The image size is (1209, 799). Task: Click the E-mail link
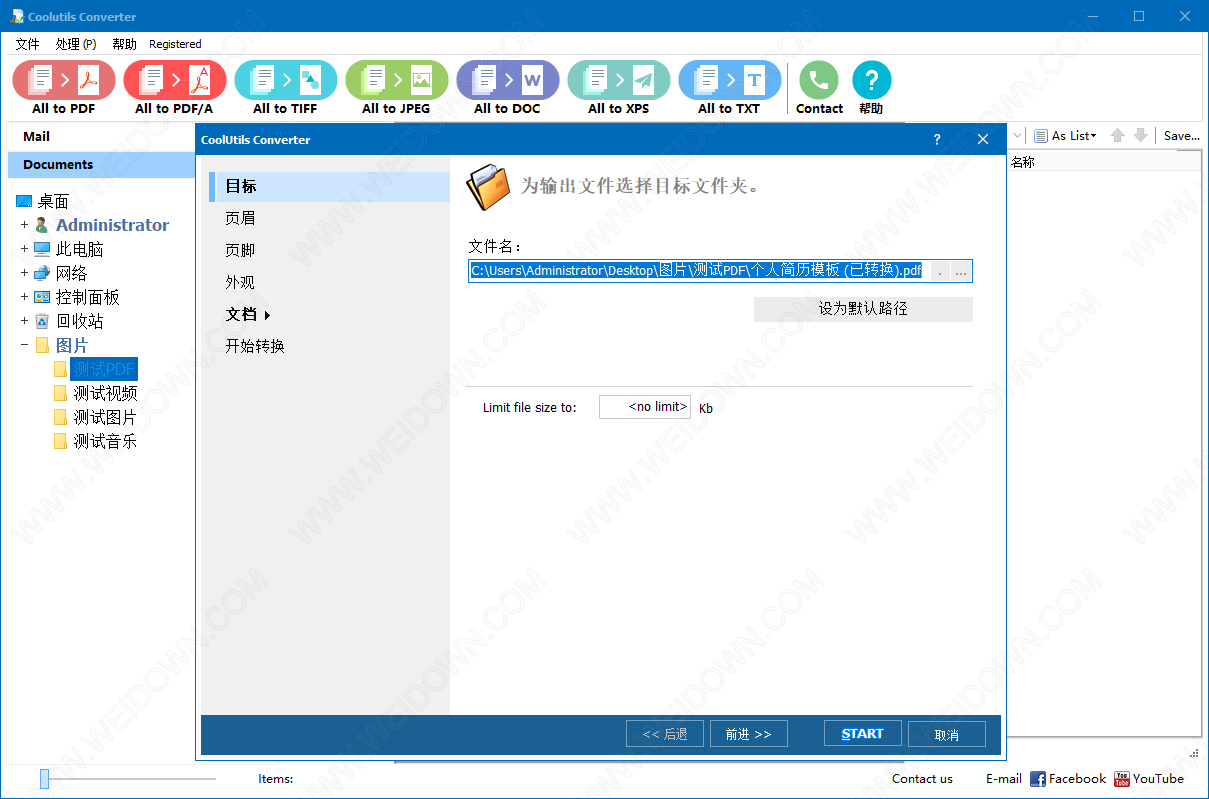pos(1003,779)
